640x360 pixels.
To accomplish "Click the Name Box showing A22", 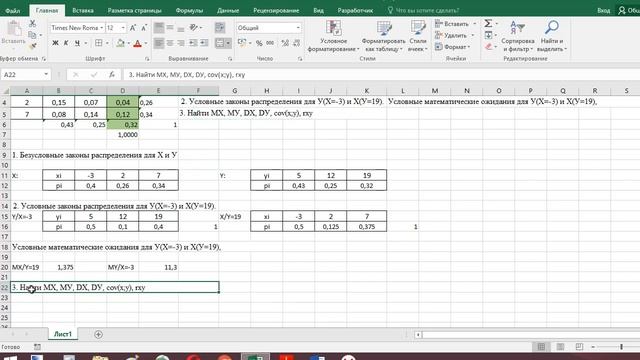I will point(25,75).
